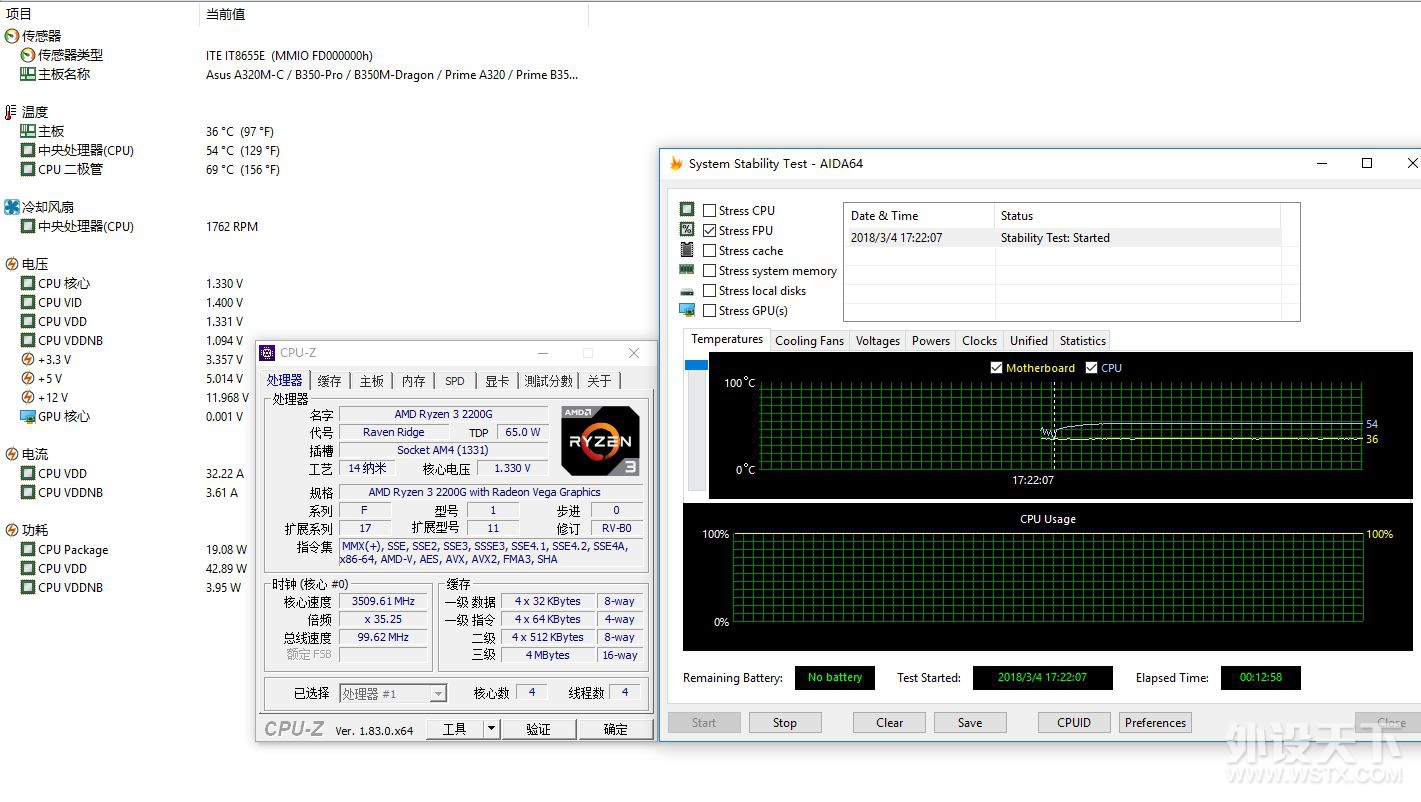Click the voltage icon beside 电压 heading
Screen dimensions: 1421x802
11,264
